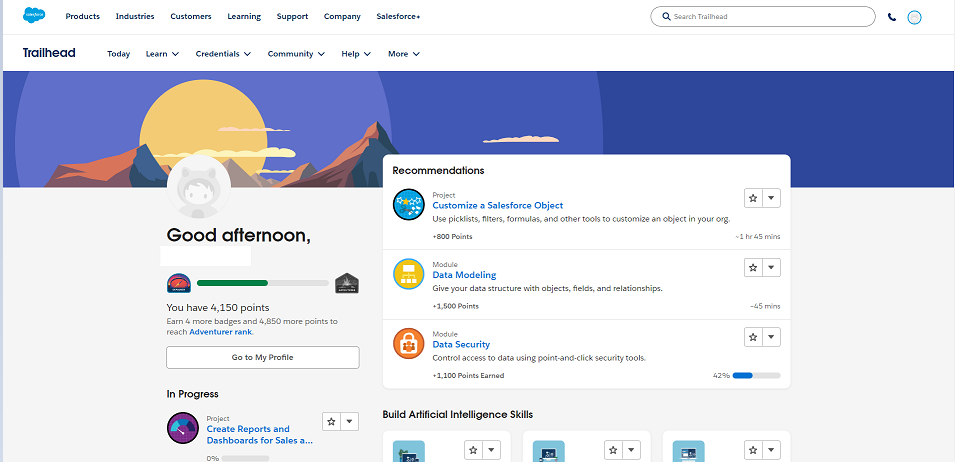Image resolution: width=955 pixels, height=462 pixels.
Task: Open the Company menu
Action: pyautogui.click(x=342, y=16)
